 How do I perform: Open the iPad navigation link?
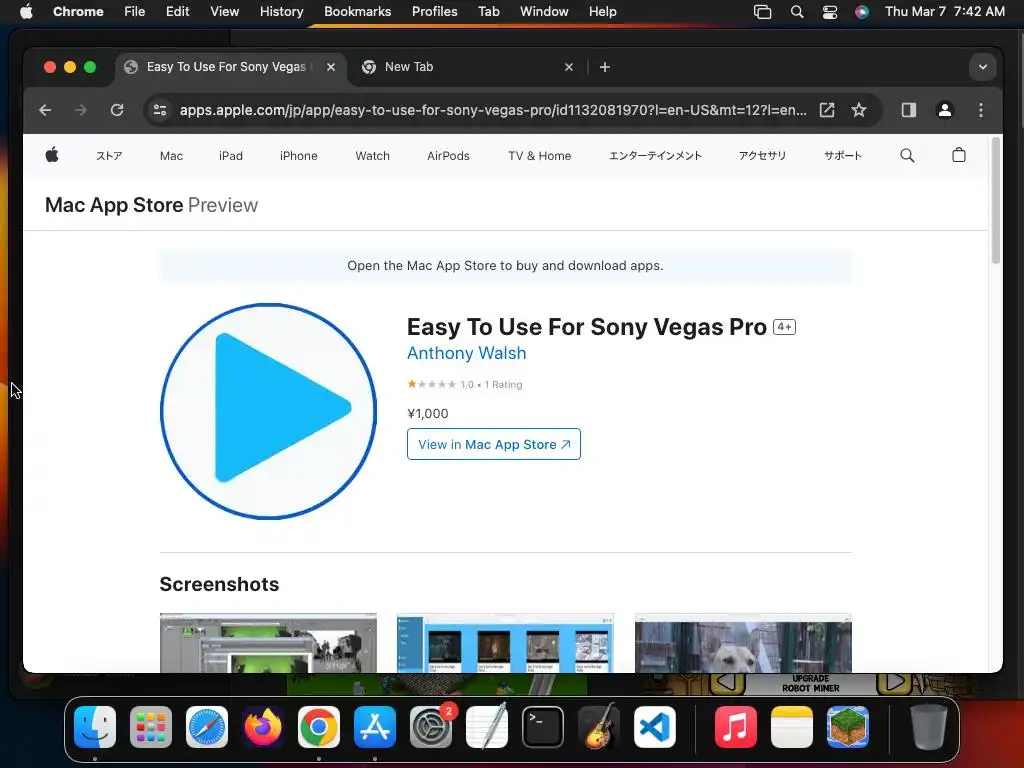pos(231,156)
